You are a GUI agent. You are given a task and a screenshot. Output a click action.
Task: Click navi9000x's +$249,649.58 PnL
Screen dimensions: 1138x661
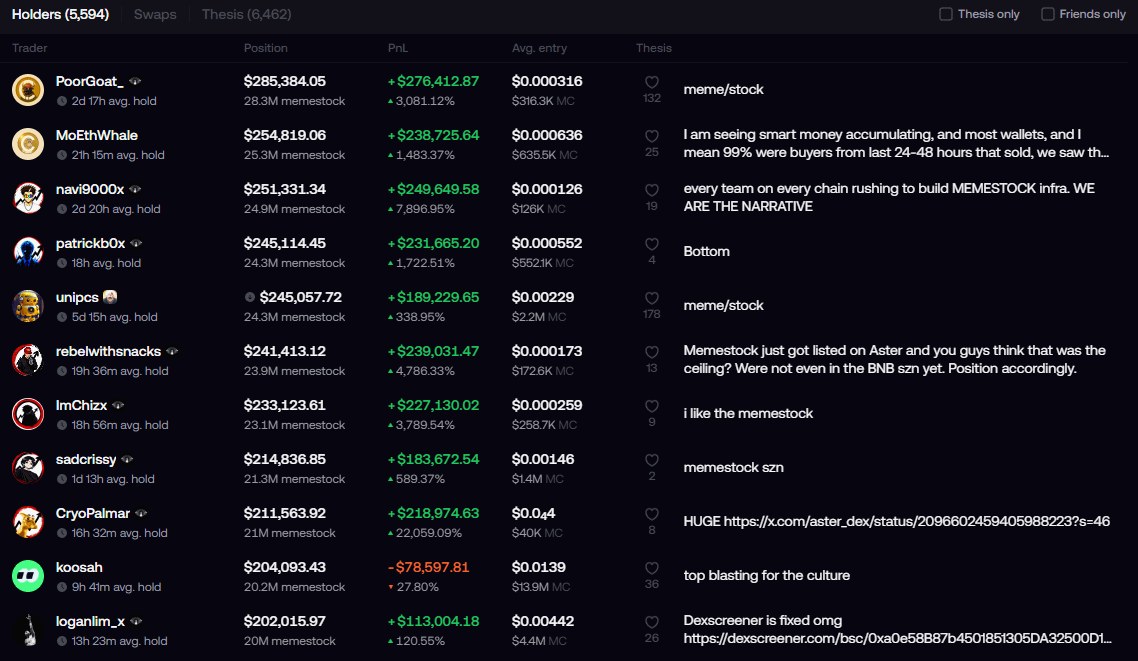433,189
